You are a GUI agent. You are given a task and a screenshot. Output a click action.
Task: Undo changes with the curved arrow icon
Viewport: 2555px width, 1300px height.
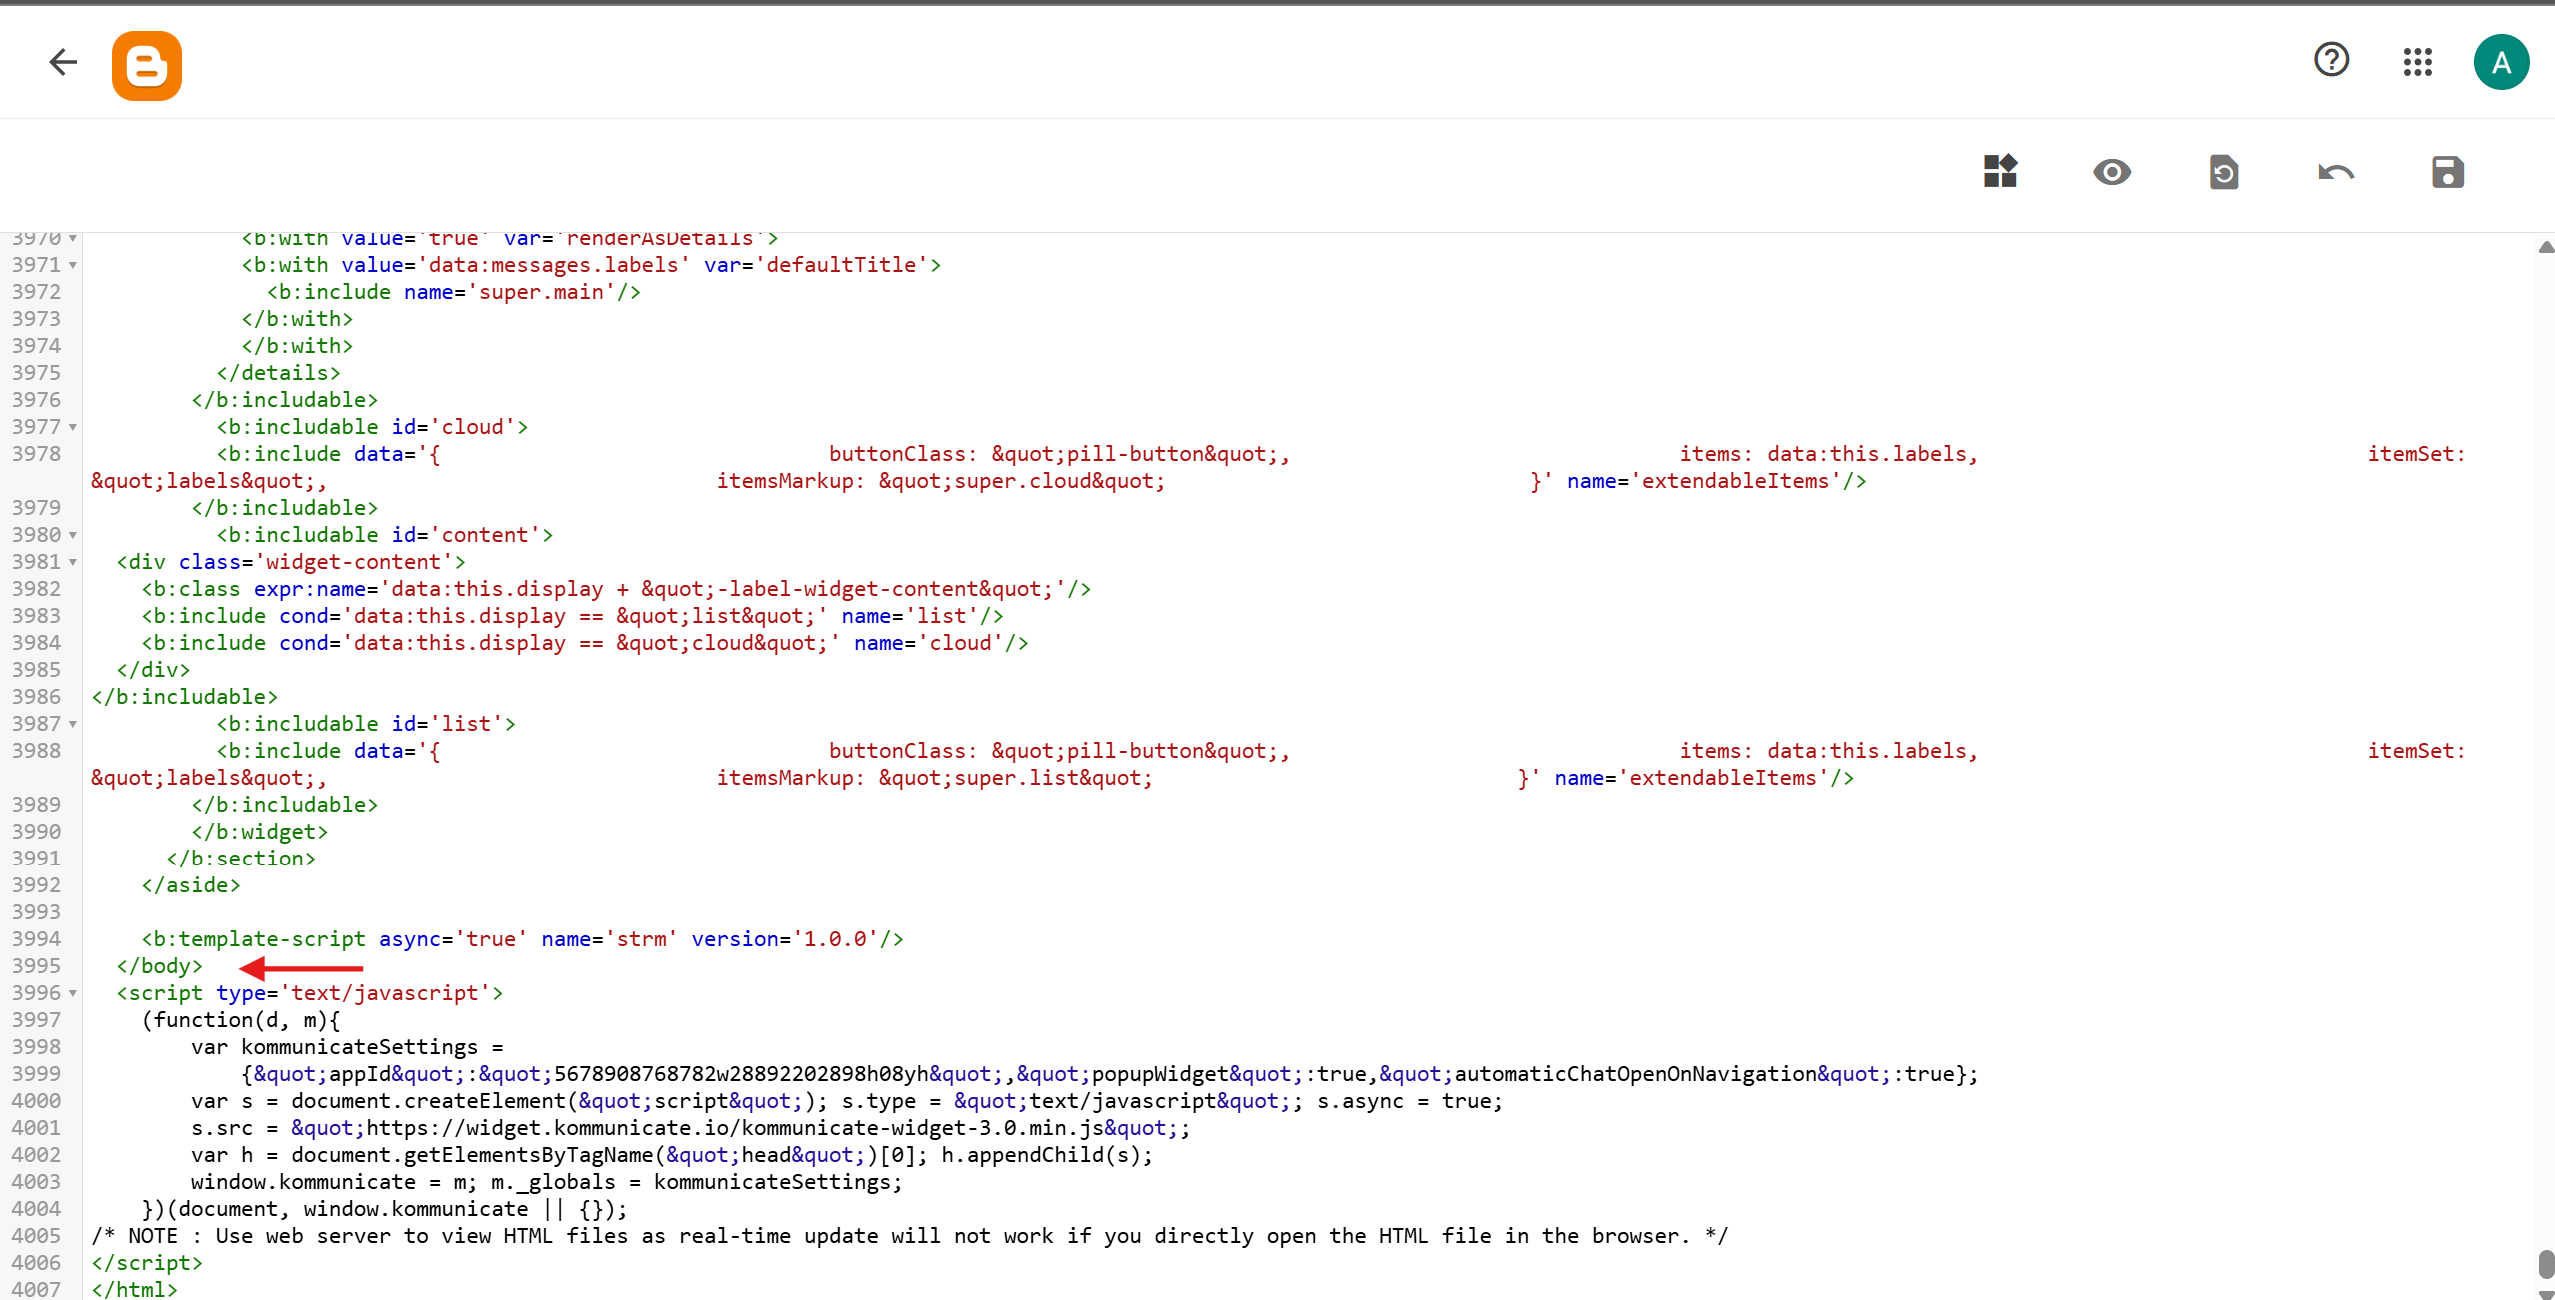[x=2336, y=172]
